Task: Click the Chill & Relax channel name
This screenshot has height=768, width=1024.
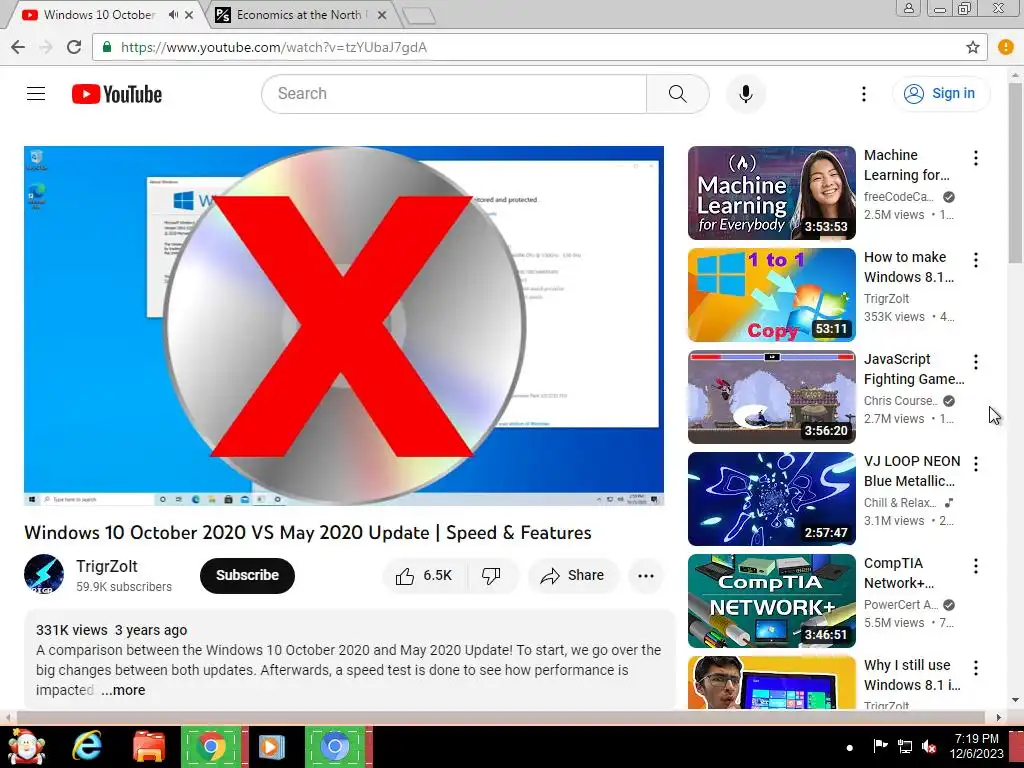Action: pos(900,503)
